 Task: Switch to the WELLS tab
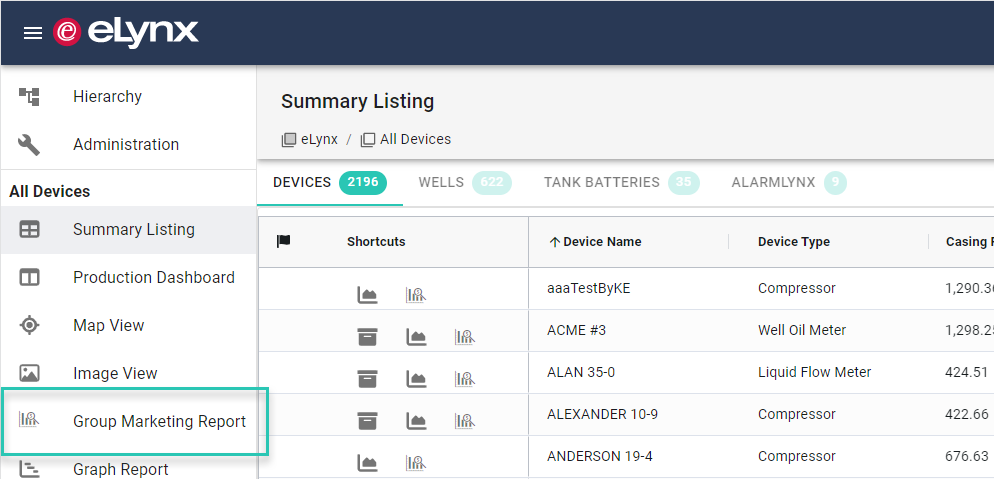[465, 183]
